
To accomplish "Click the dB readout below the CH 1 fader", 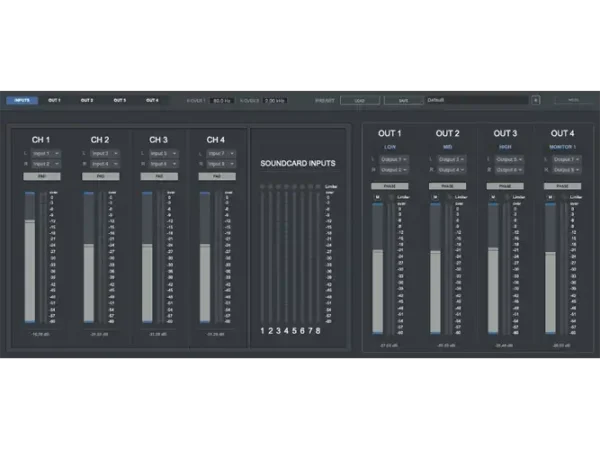I will pos(41,334).
